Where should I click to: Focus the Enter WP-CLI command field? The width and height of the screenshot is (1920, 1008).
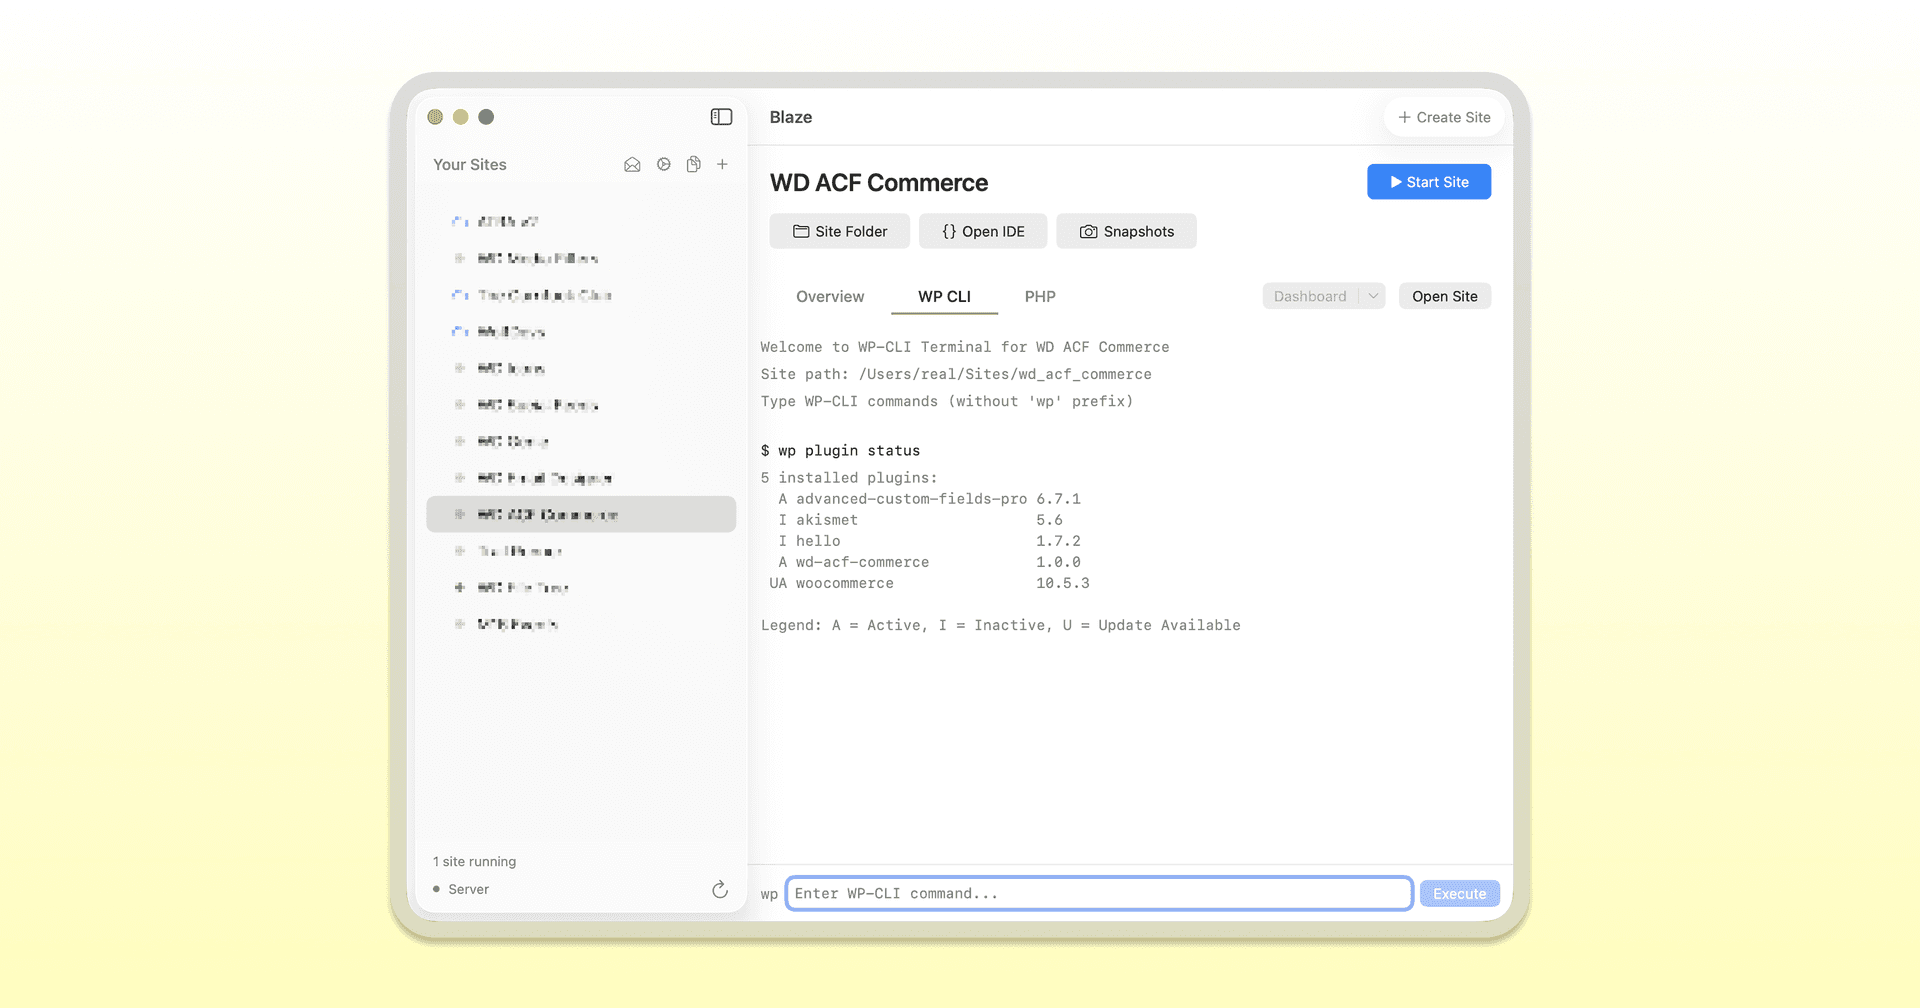tap(1099, 893)
